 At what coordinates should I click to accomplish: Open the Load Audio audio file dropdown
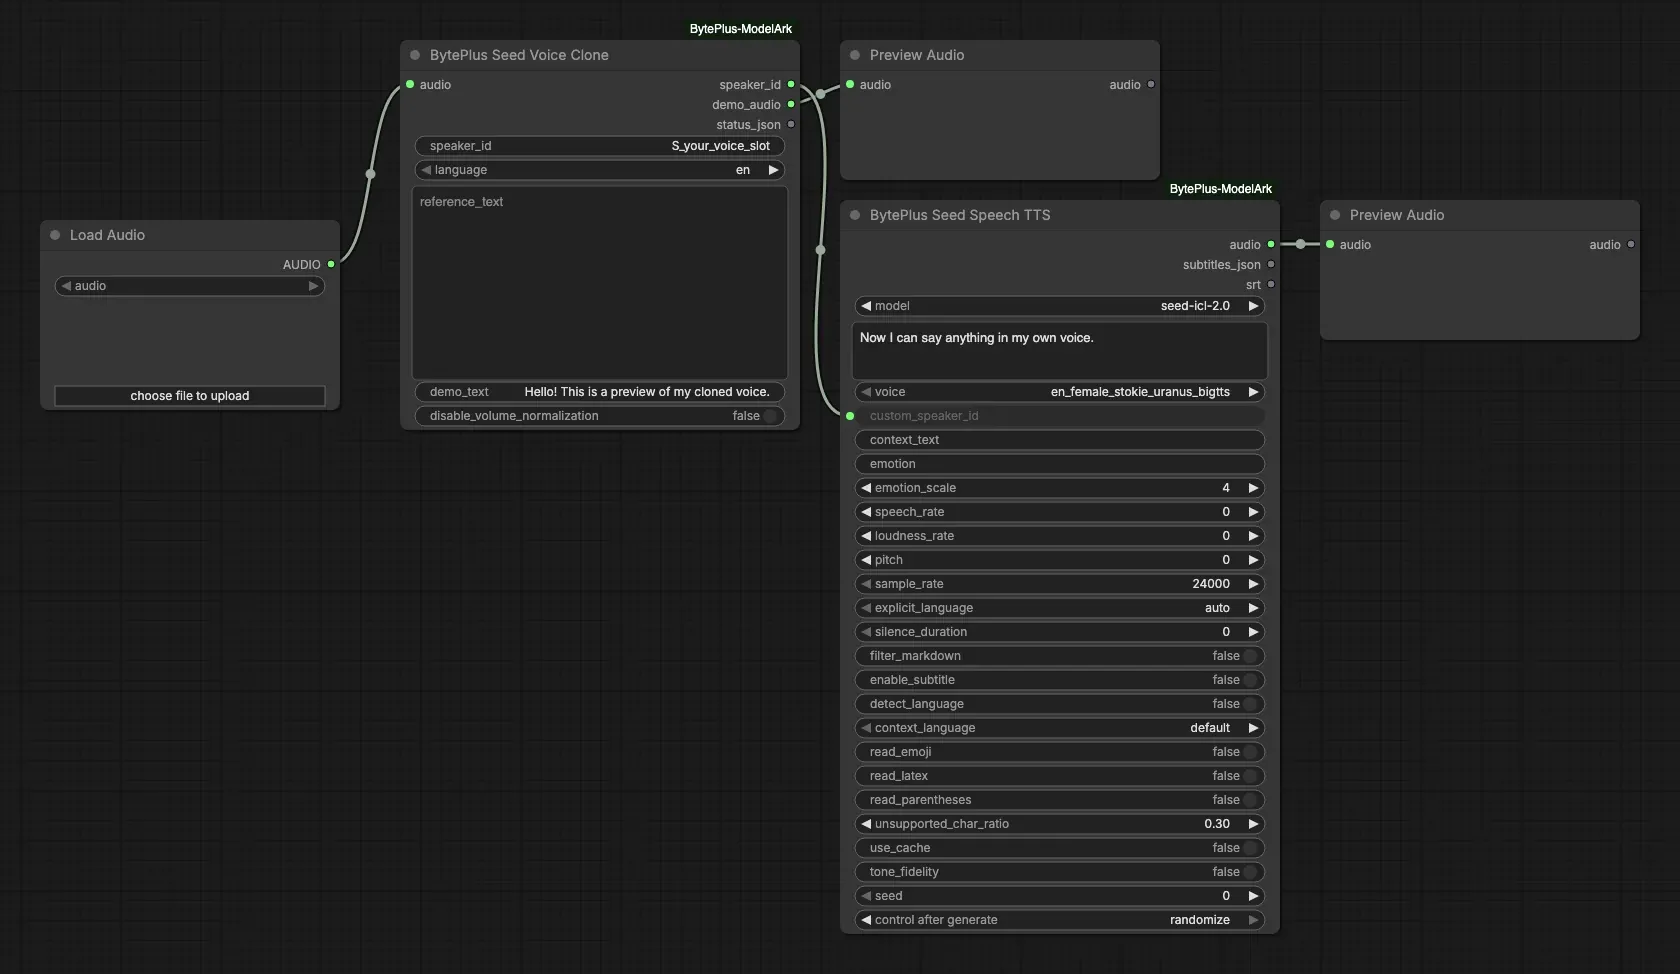coord(190,286)
